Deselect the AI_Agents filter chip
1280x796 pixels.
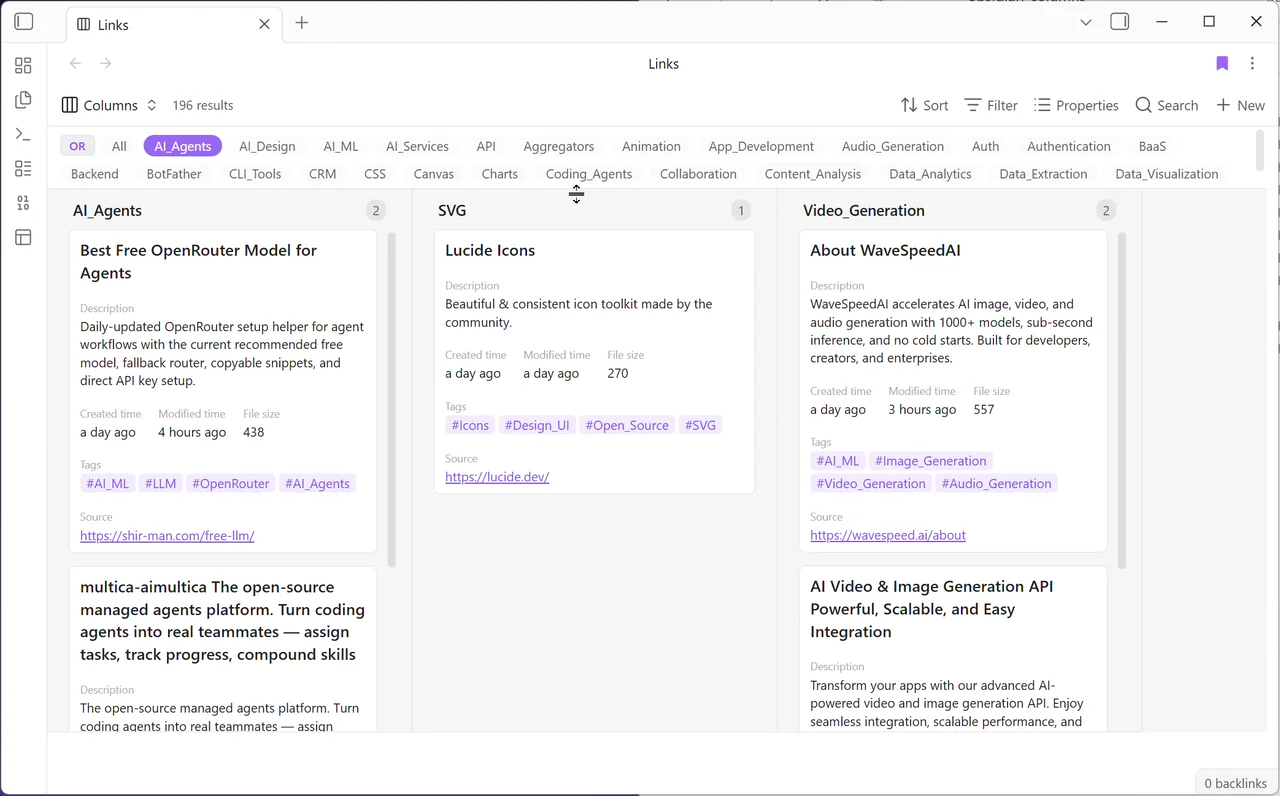click(x=183, y=146)
